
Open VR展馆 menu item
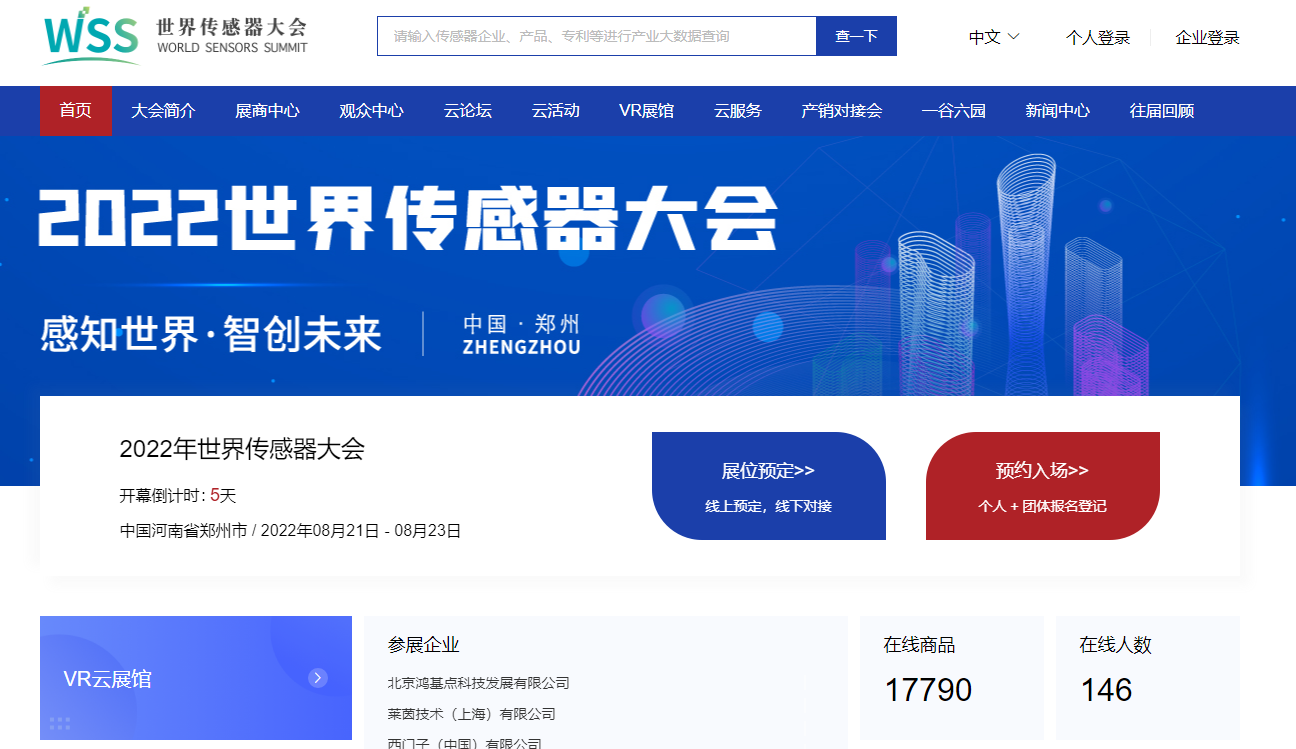pyautogui.click(x=646, y=111)
